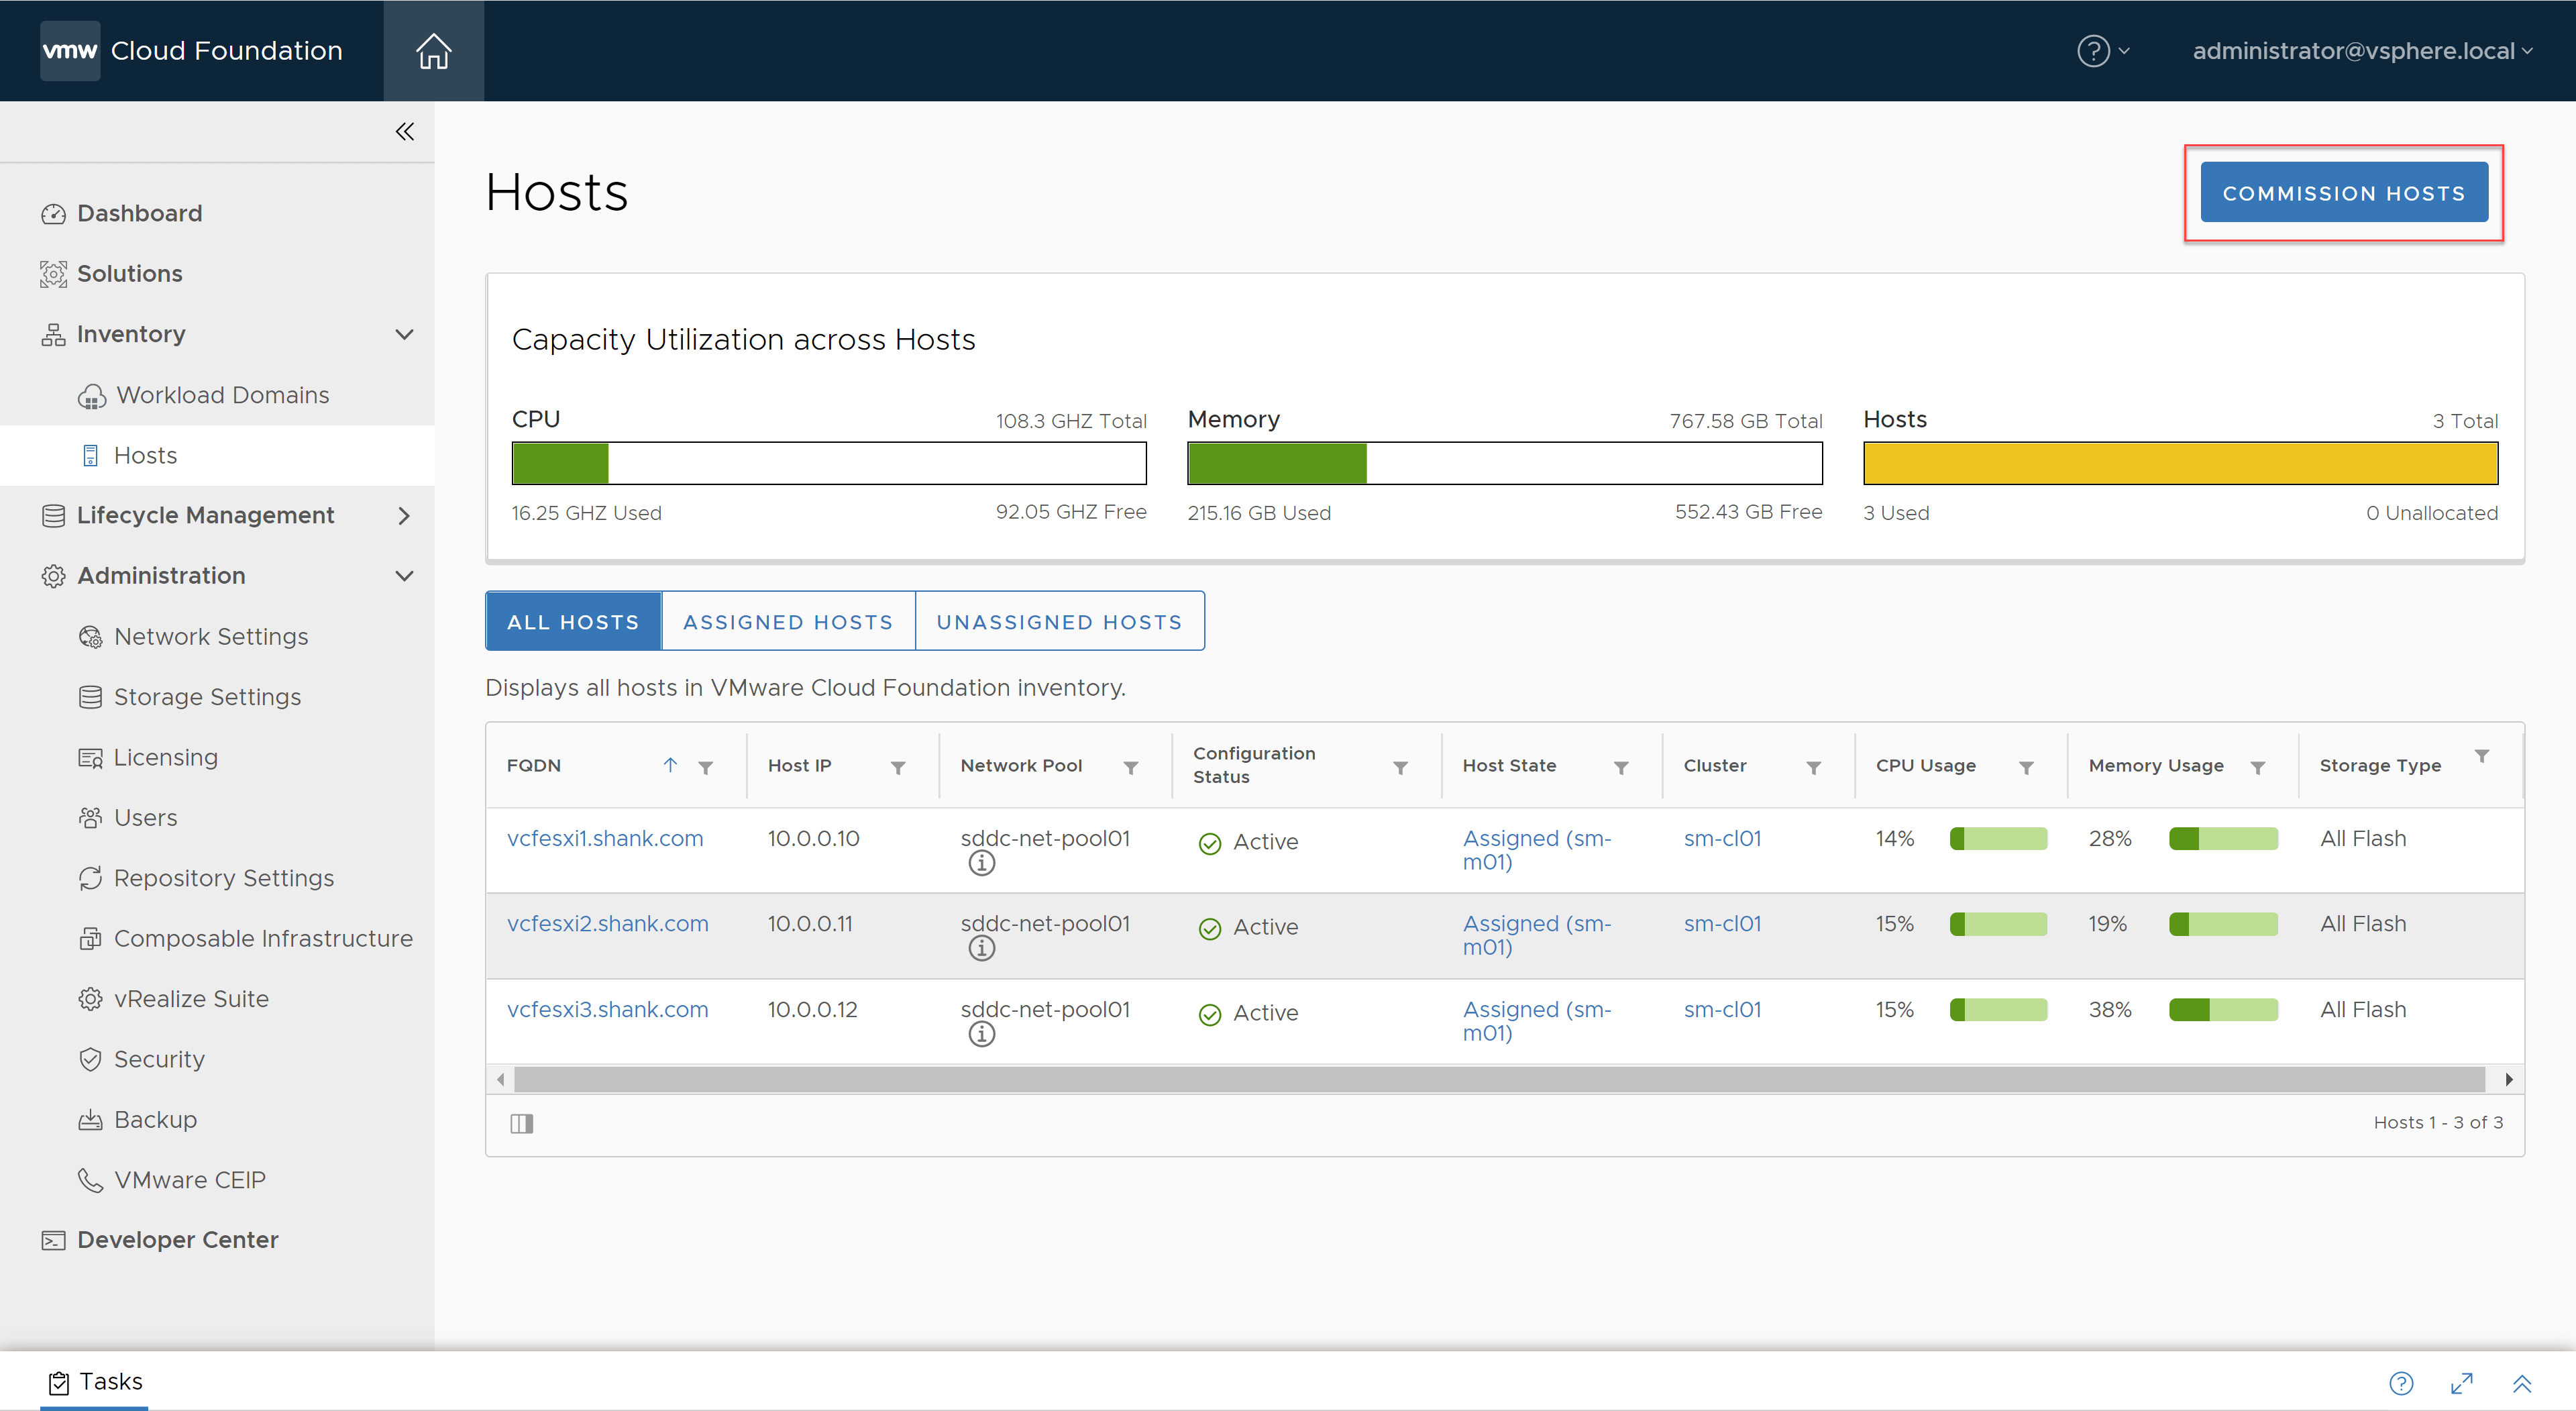Filter the Host IP column
The image size is (2576, 1411).
[897, 767]
